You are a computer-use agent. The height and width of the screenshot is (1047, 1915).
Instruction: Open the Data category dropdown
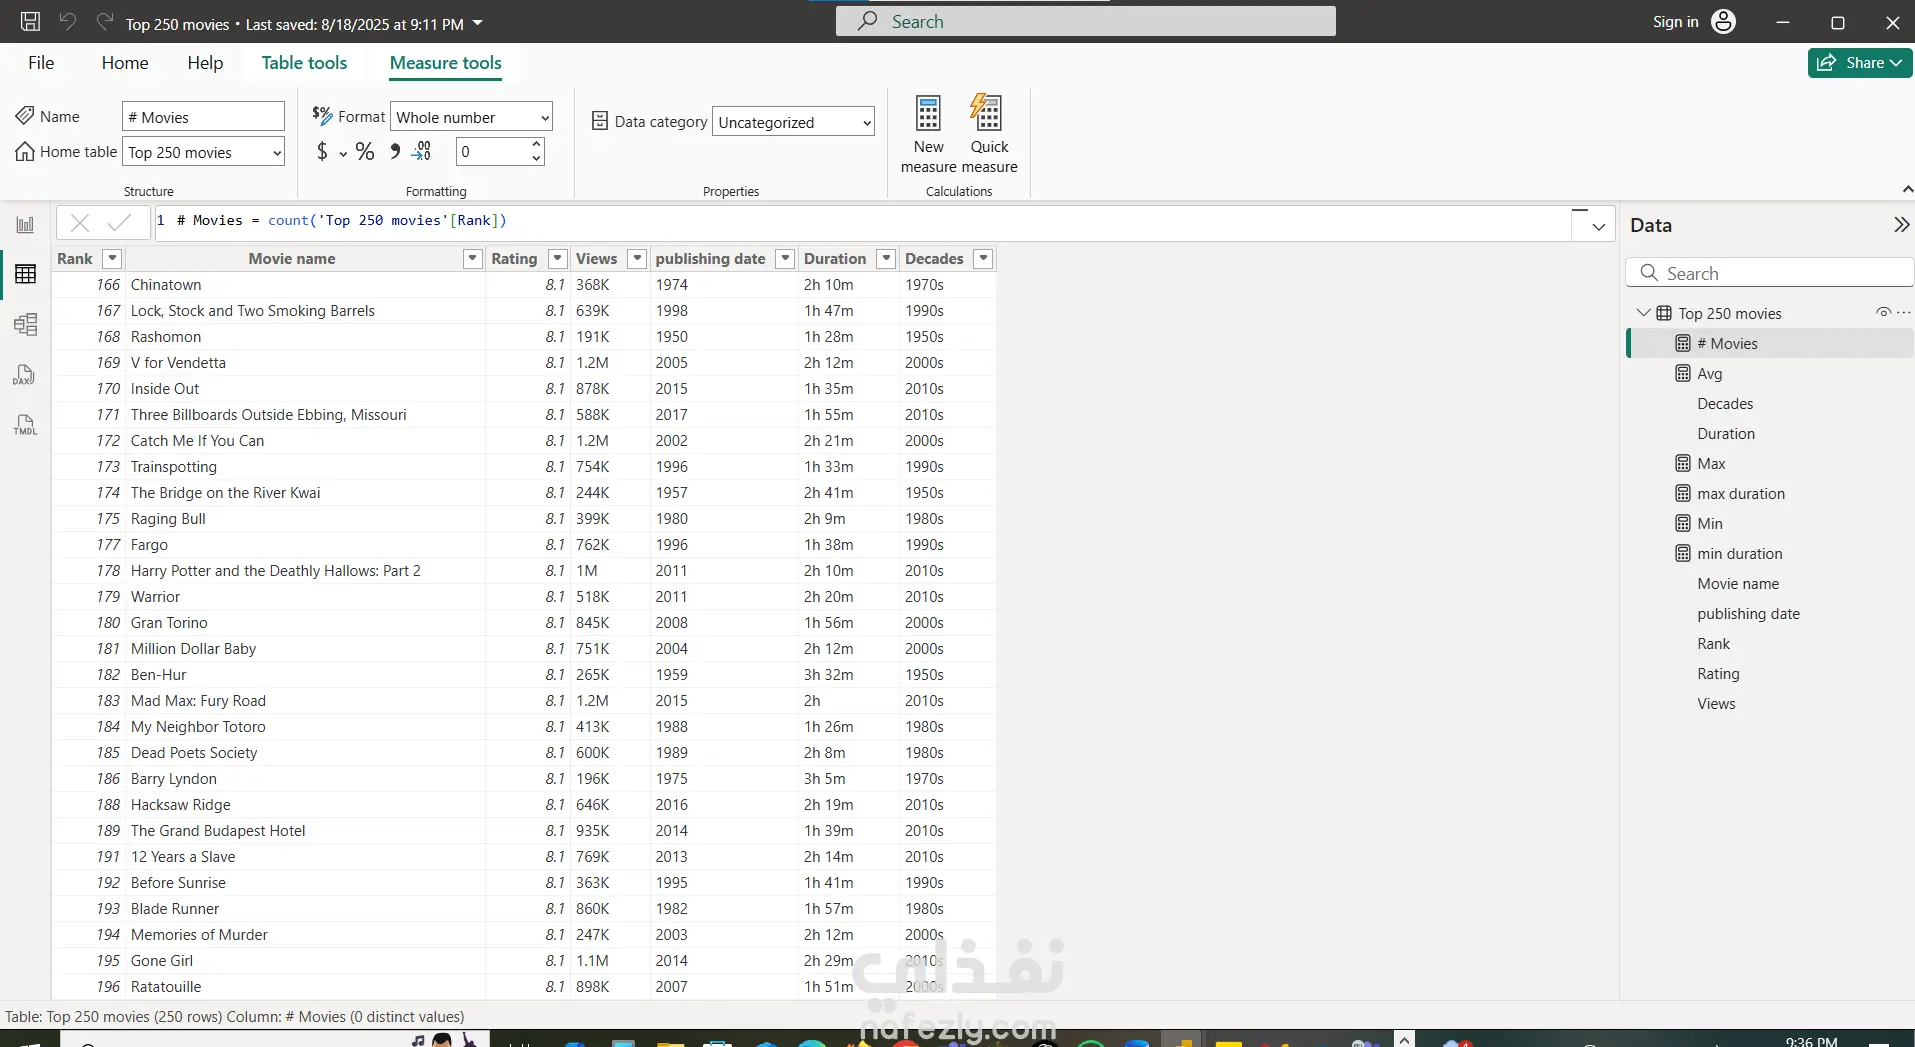click(793, 122)
